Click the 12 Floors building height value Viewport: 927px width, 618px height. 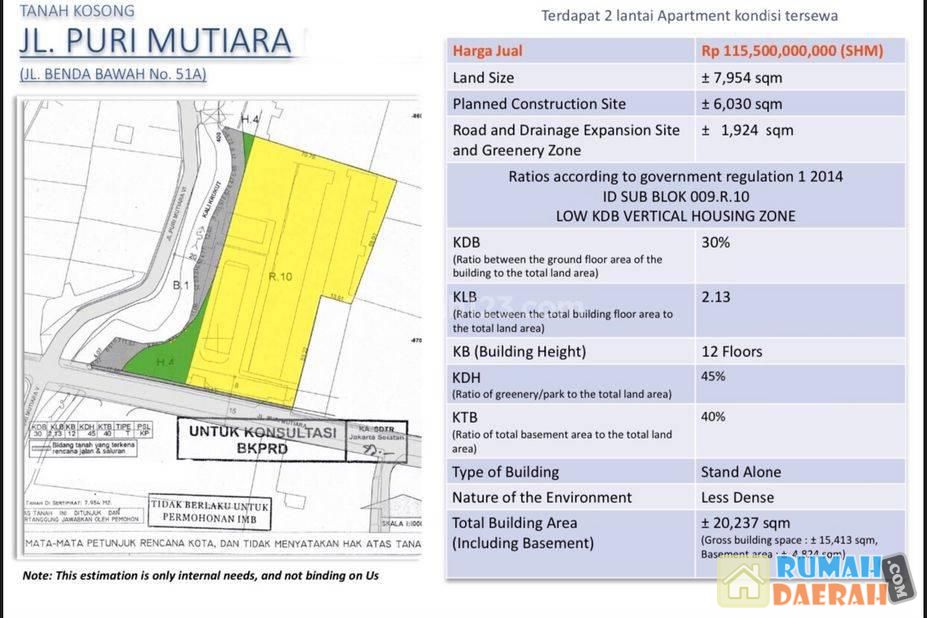732,352
